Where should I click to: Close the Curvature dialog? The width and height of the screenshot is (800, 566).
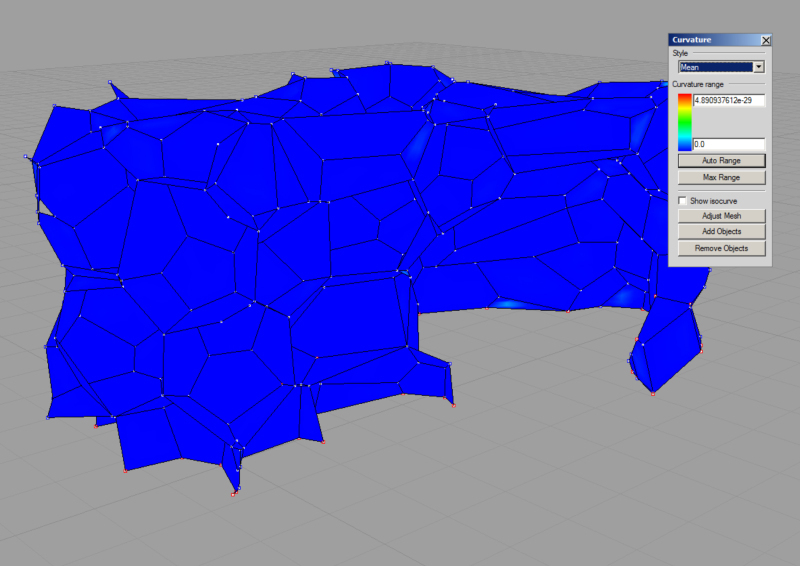click(x=765, y=40)
